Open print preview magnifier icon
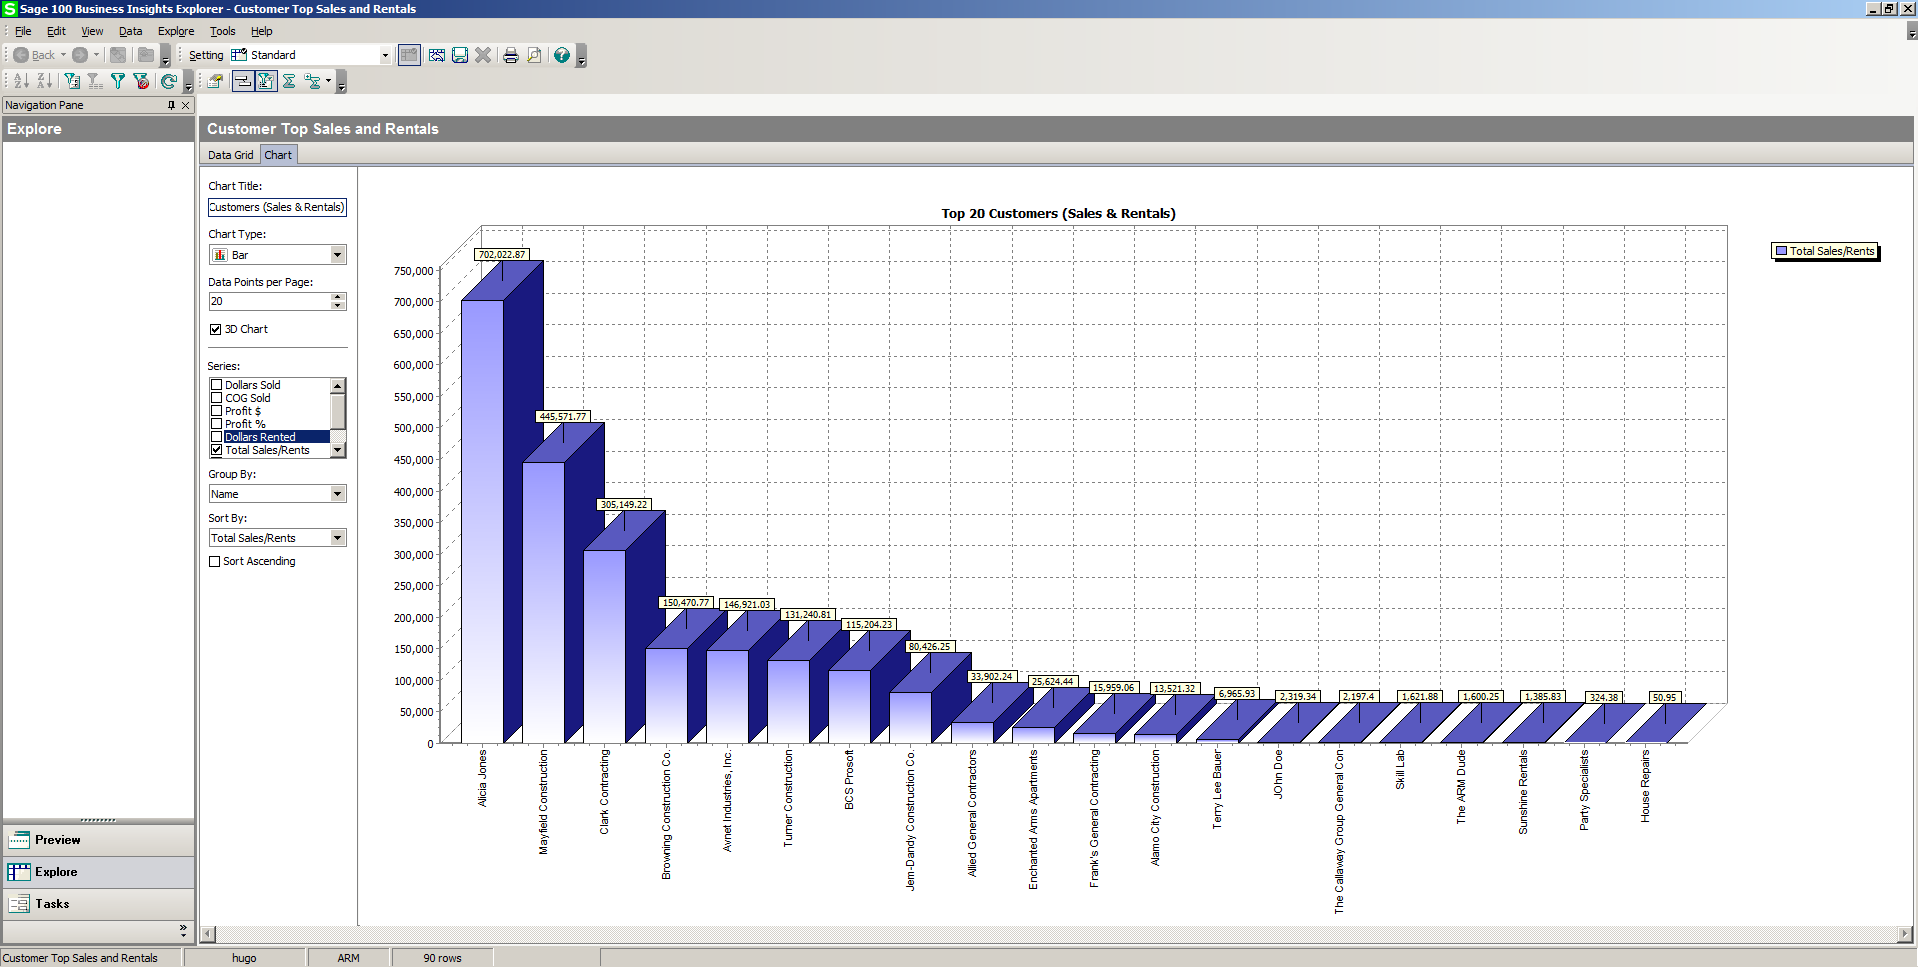 [534, 55]
